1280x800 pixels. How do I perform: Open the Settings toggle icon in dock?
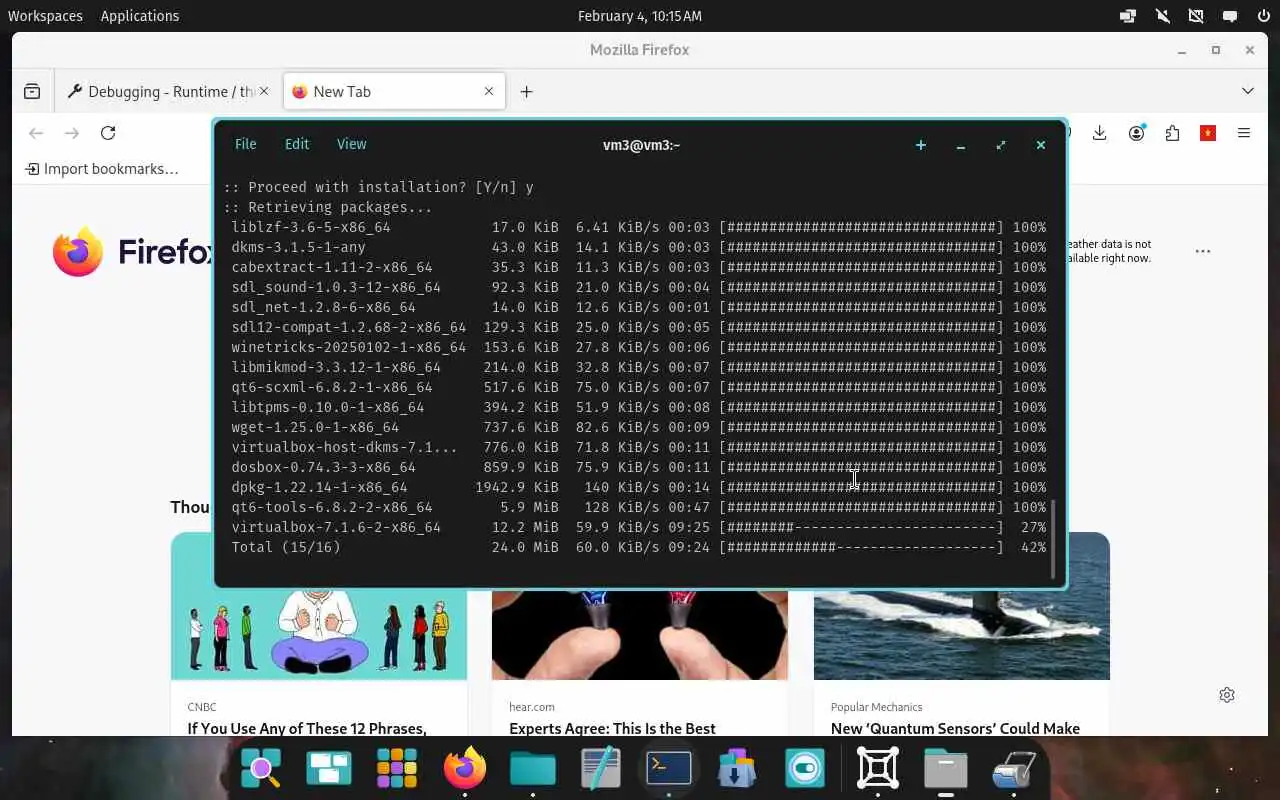[x=805, y=768]
